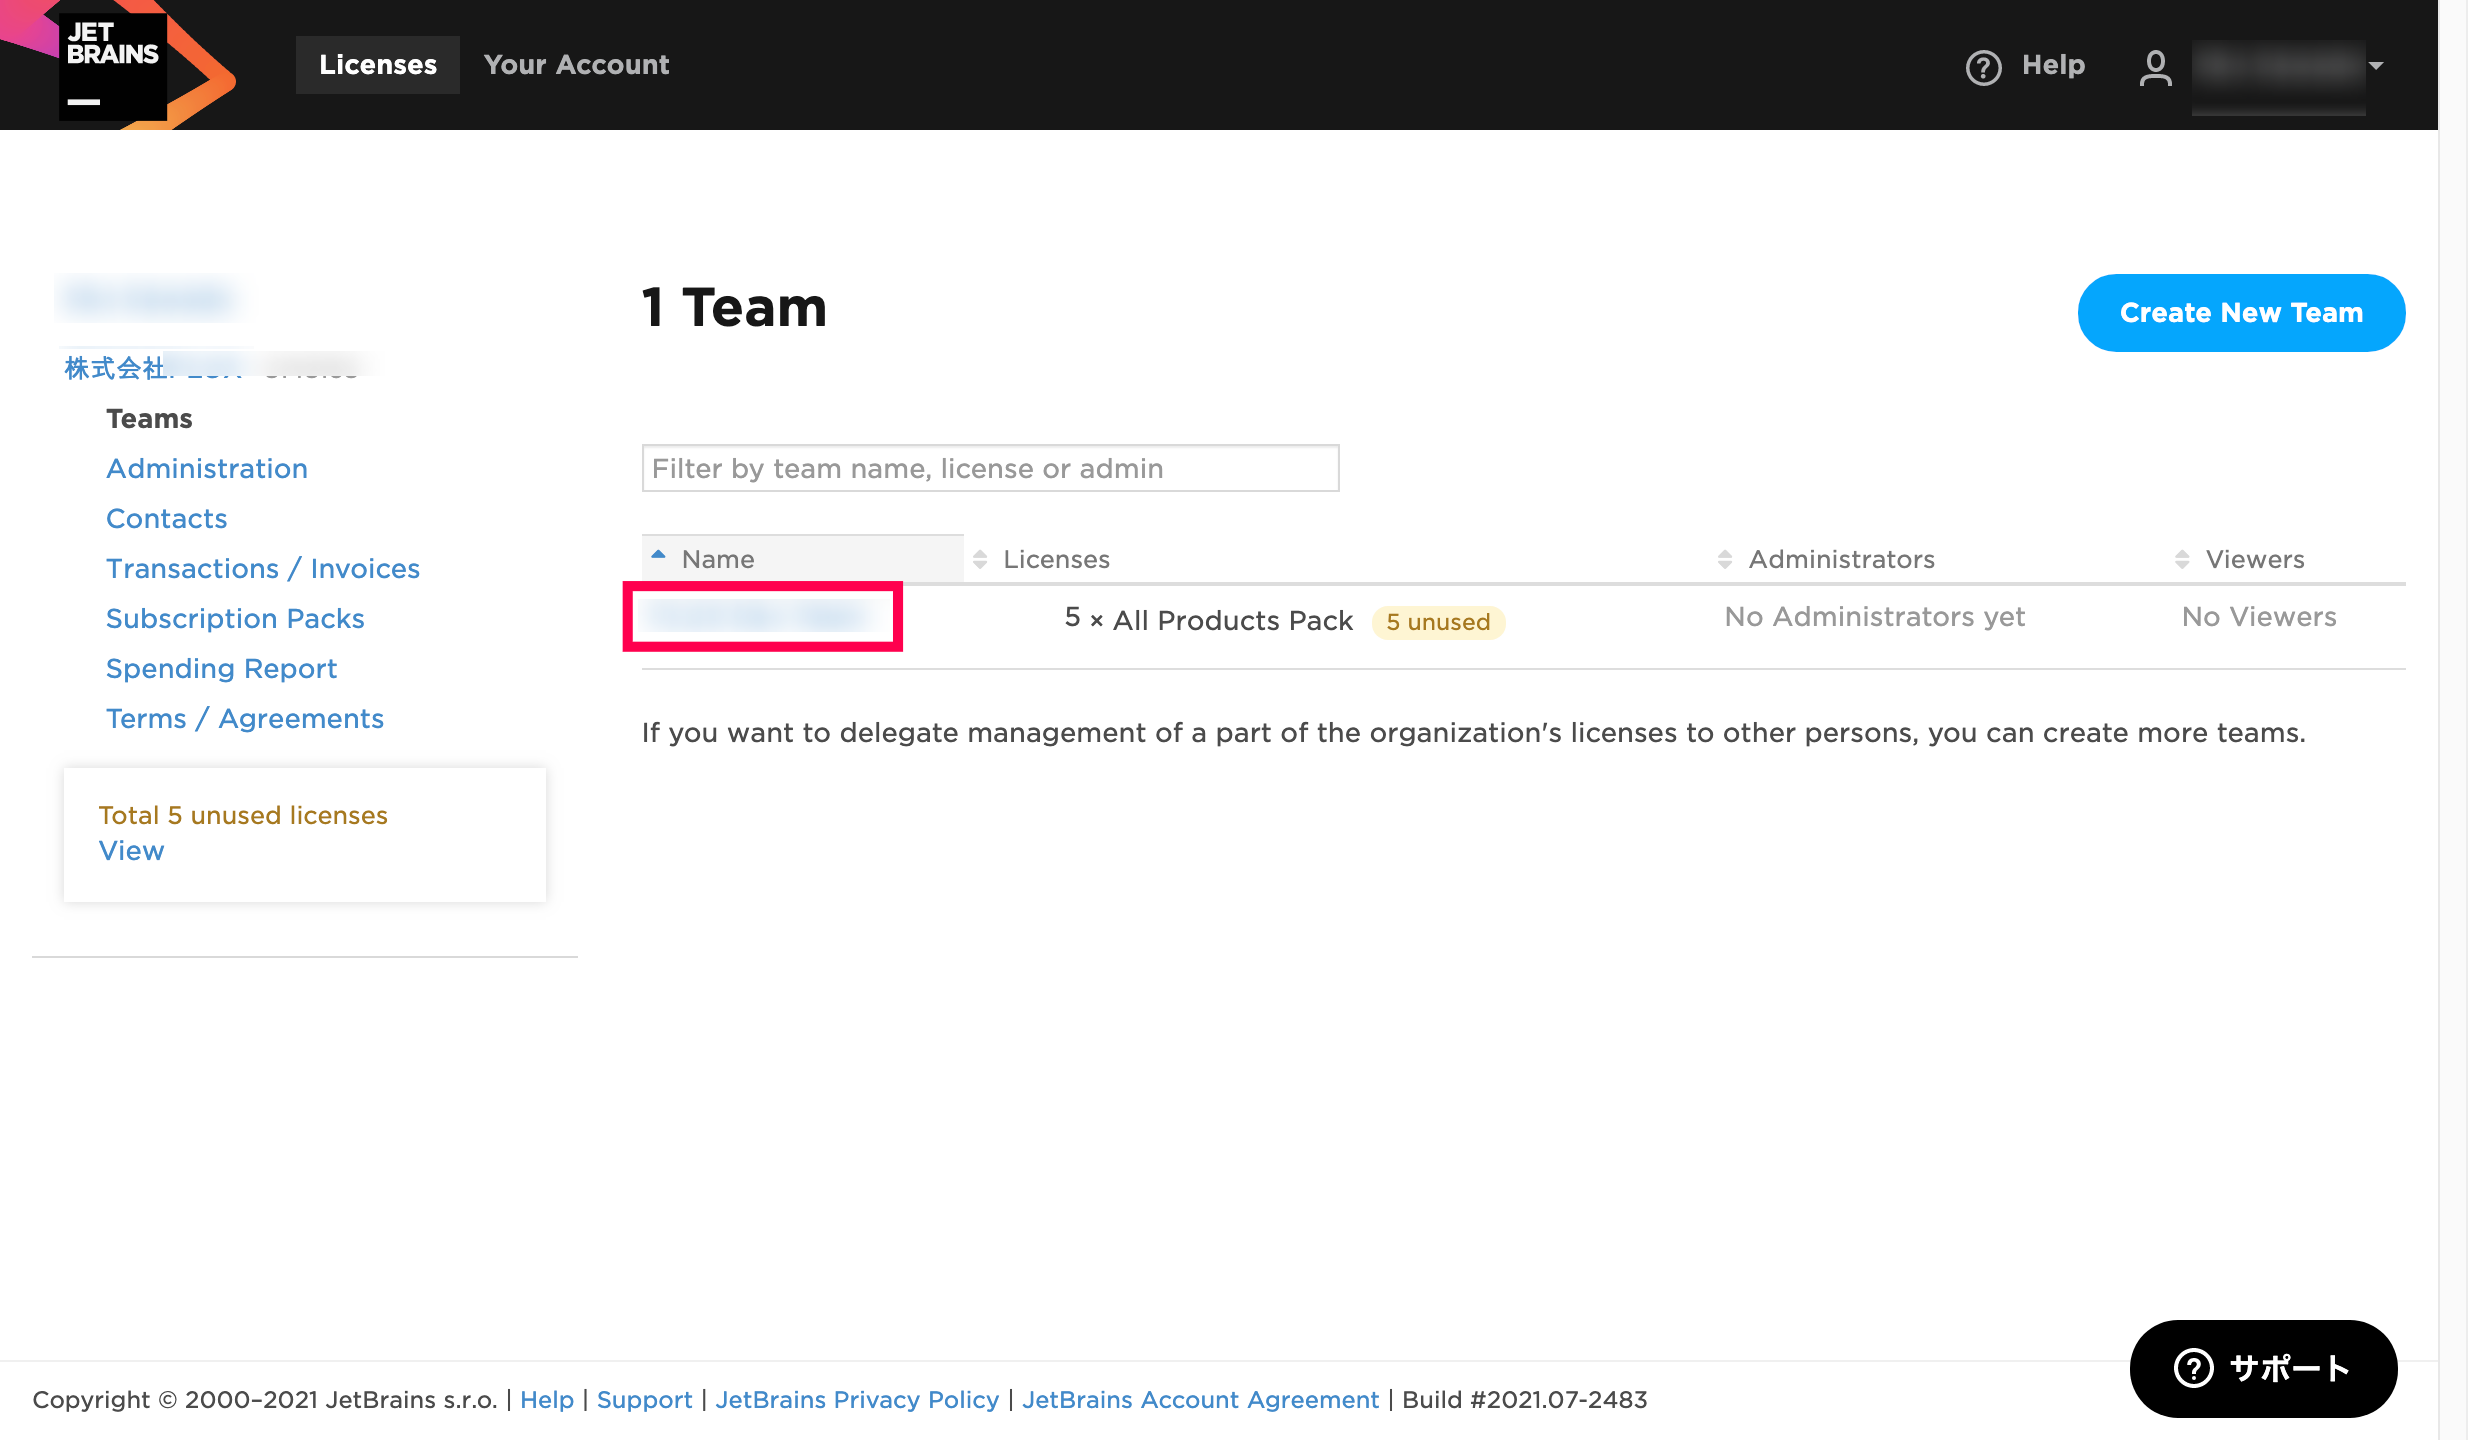Screen dimensions: 2468x1440
Task: Open JetBrains Privacy Policy link
Action: point(857,1399)
